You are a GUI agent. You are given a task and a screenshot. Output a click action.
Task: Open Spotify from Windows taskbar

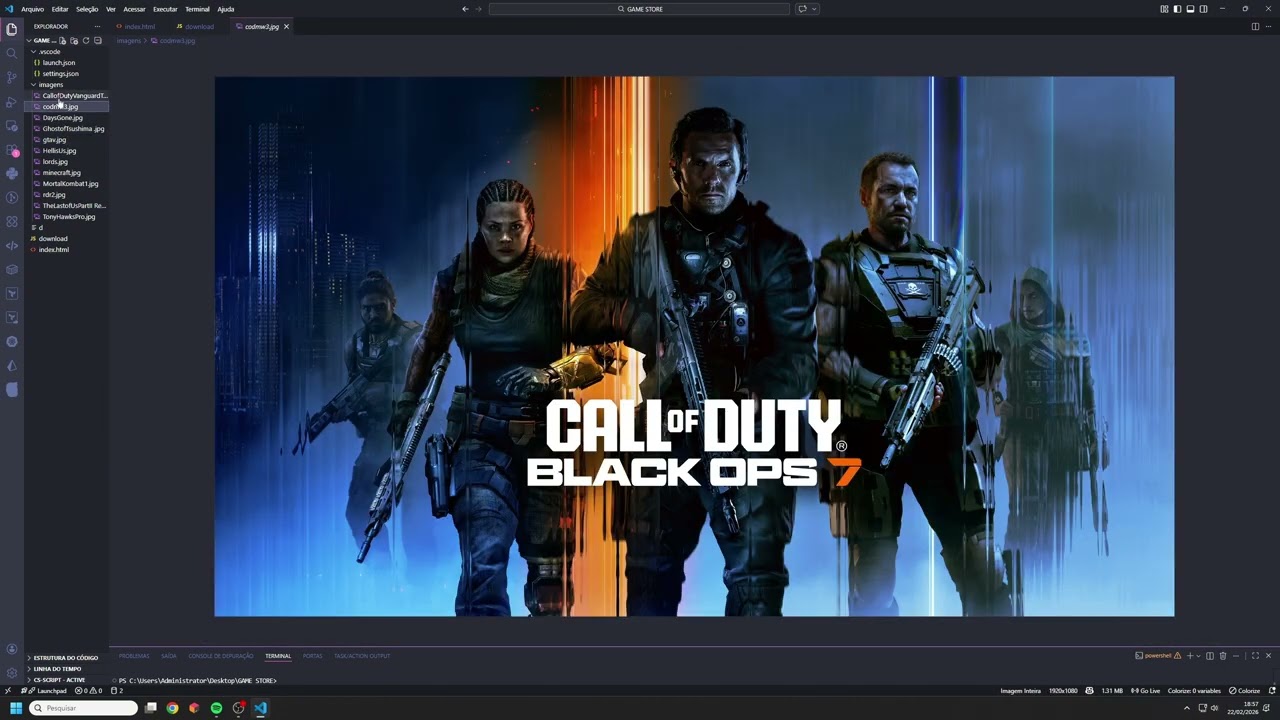click(x=216, y=708)
